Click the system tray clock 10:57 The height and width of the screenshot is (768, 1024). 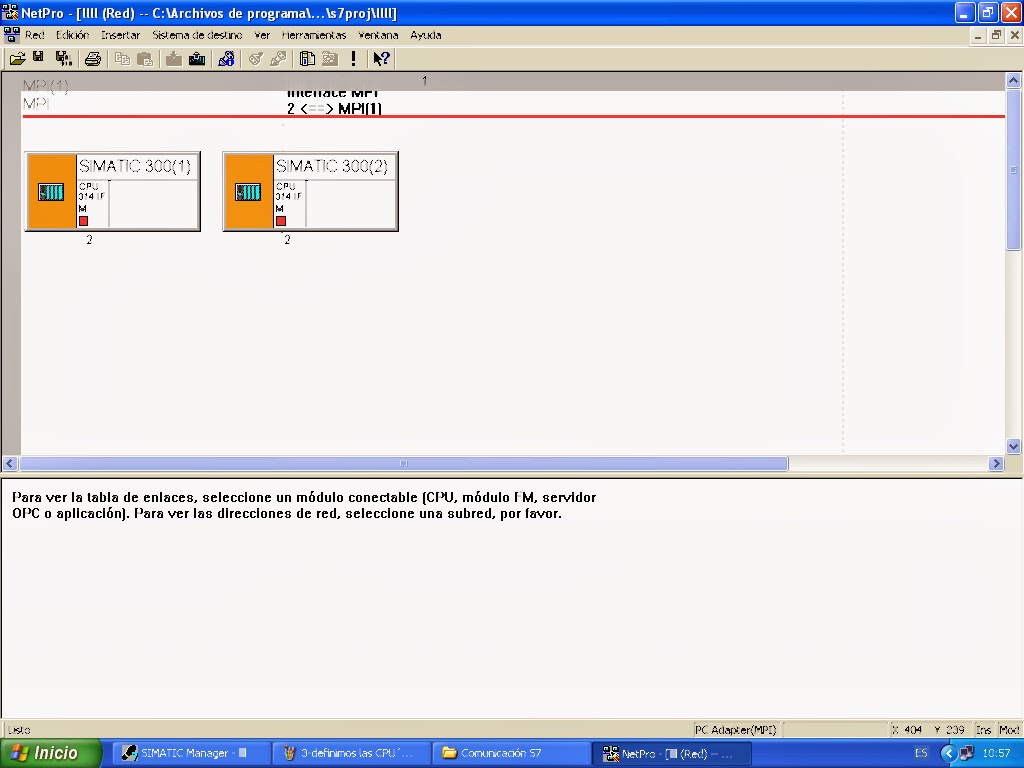pos(997,753)
